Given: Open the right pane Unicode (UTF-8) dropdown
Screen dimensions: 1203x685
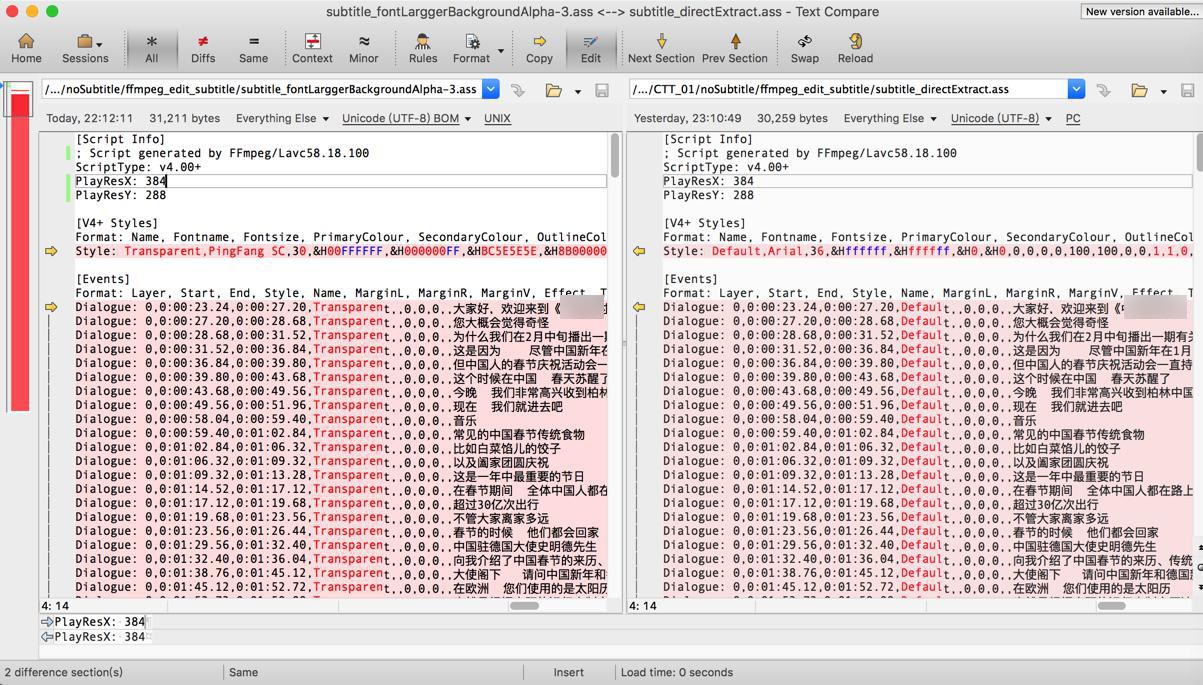Looking at the screenshot, I should tap(1001, 118).
